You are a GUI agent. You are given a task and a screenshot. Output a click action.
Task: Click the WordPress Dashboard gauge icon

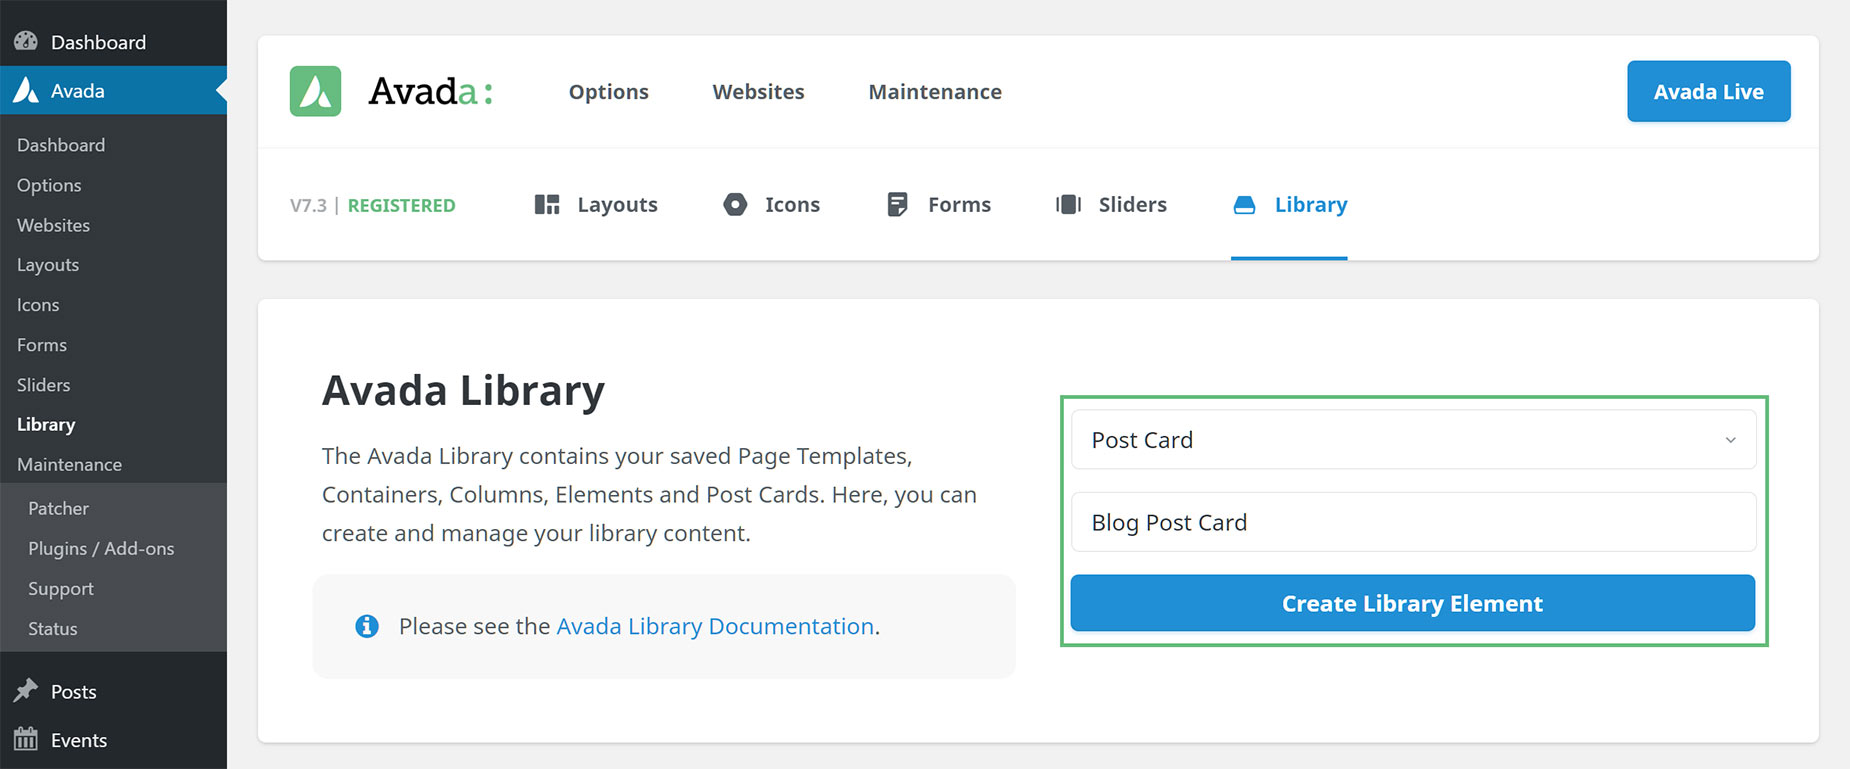coord(26,41)
